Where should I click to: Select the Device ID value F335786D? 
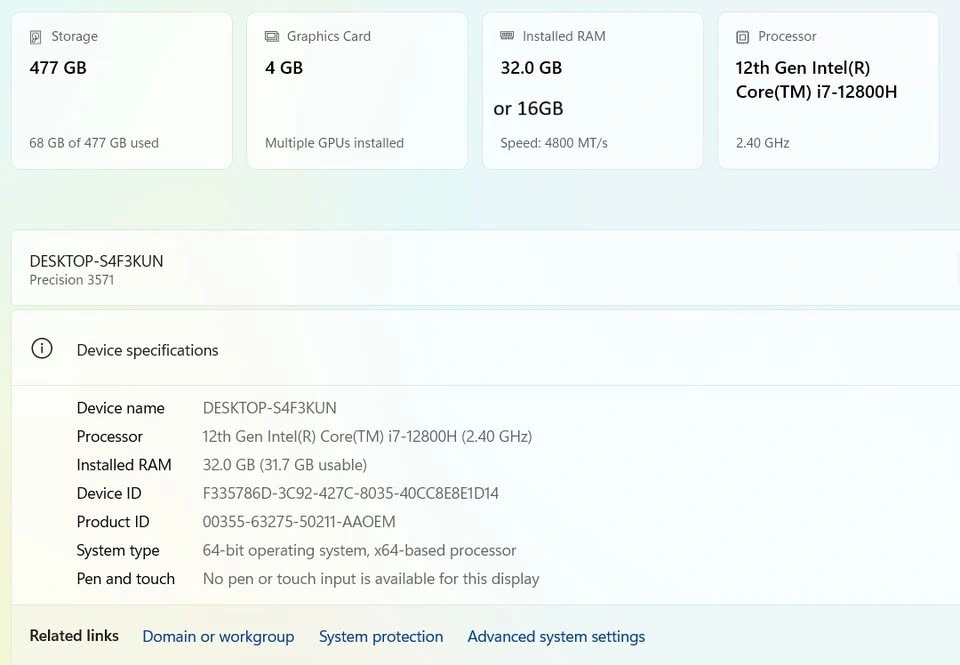pos(351,494)
